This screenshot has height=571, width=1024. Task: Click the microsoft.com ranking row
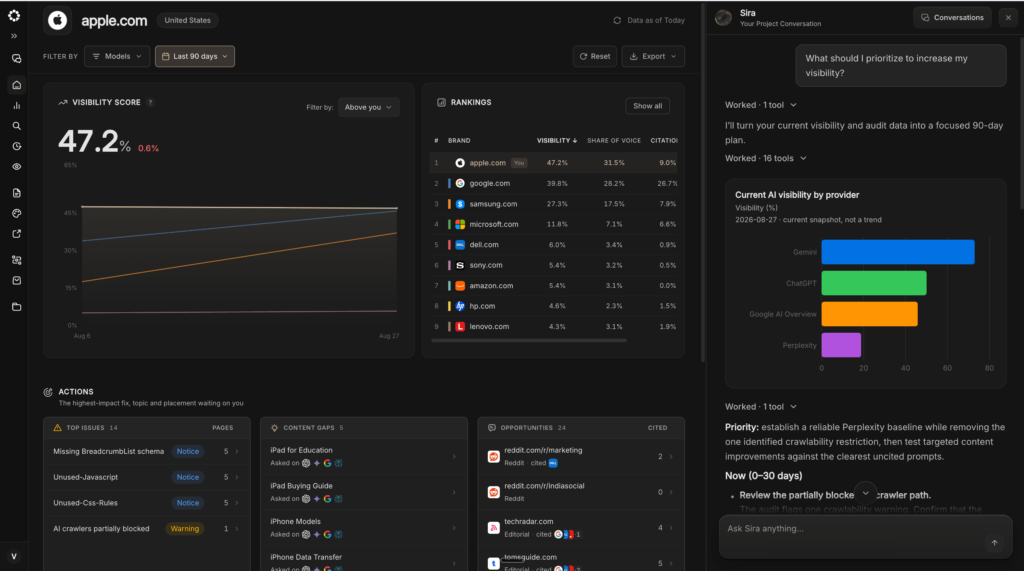tap(554, 224)
